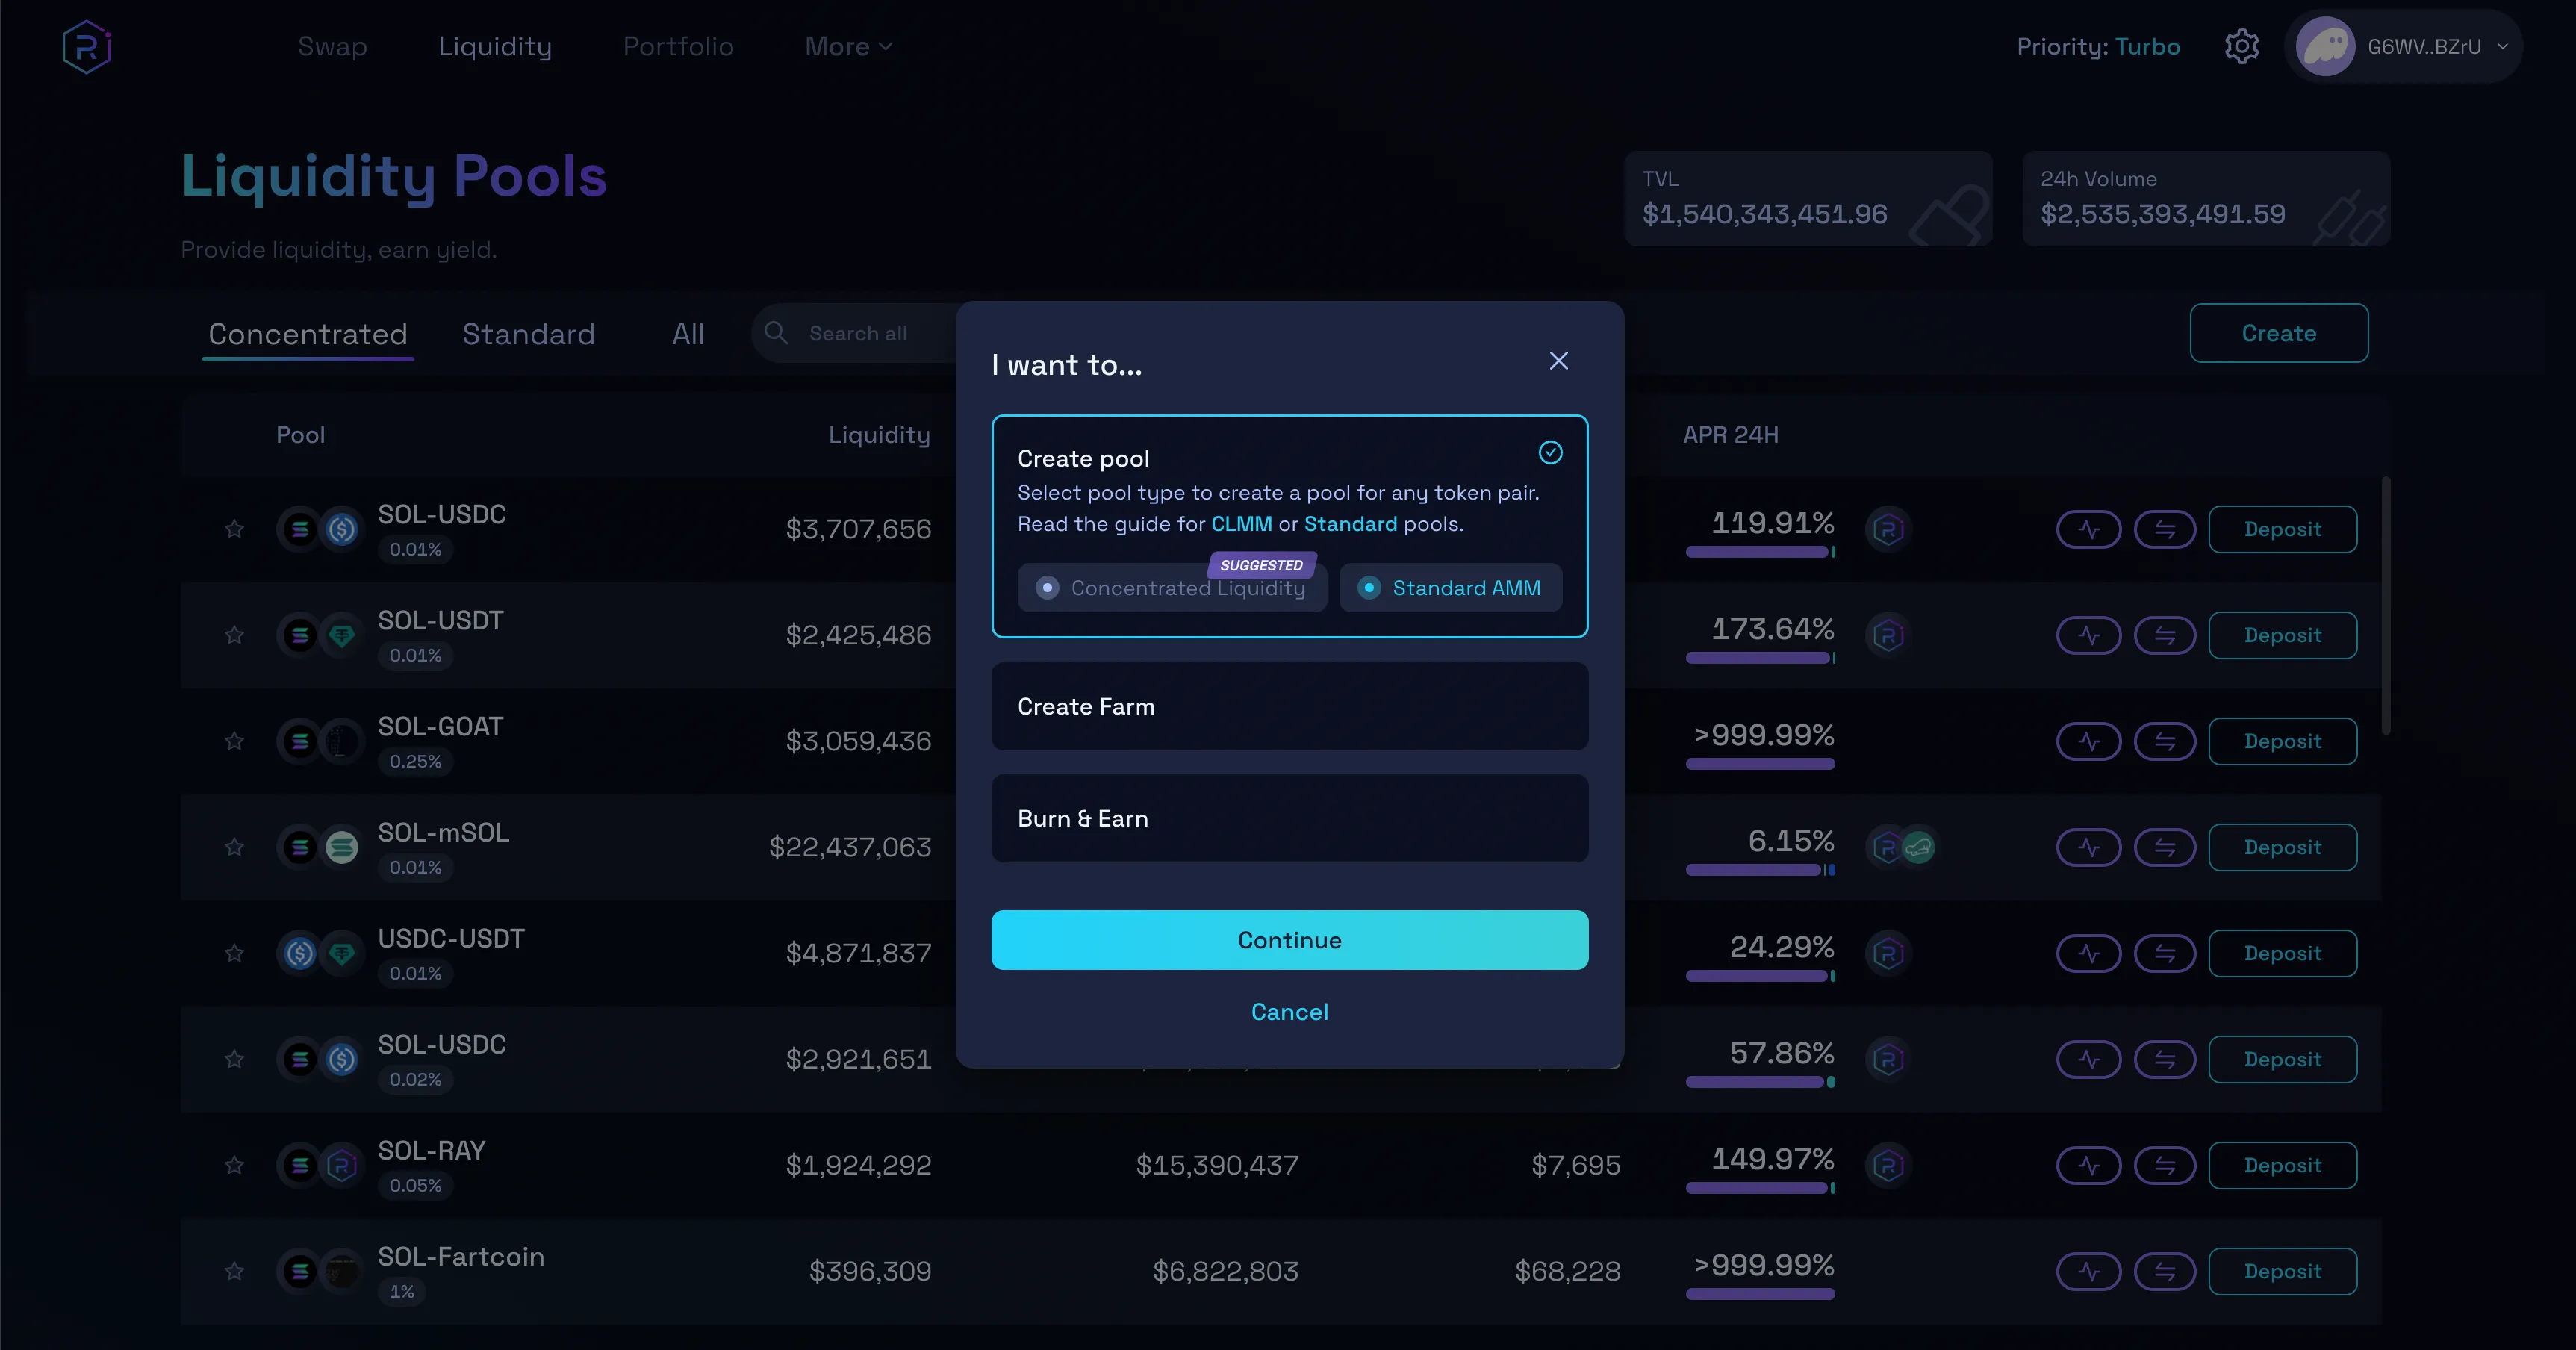
Task: Go to Portfolio in top navigation
Action: coord(678,47)
